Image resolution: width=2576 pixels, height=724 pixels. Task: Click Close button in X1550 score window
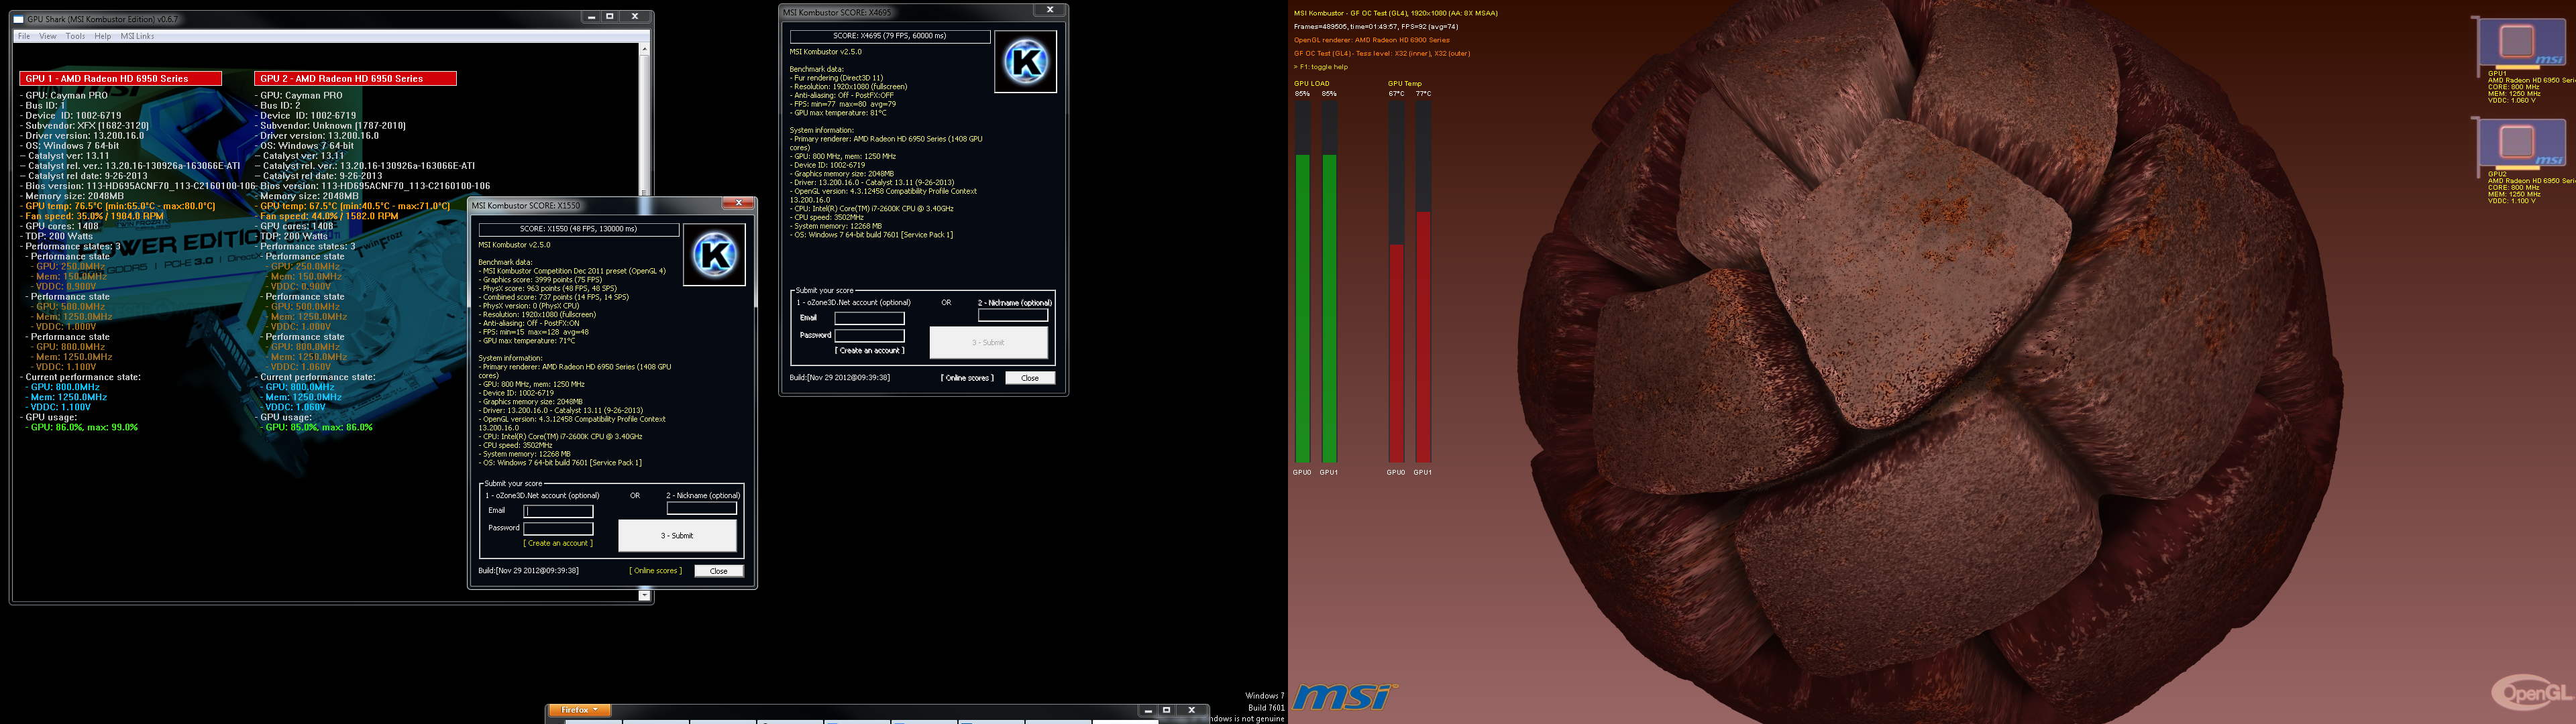pos(719,571)
